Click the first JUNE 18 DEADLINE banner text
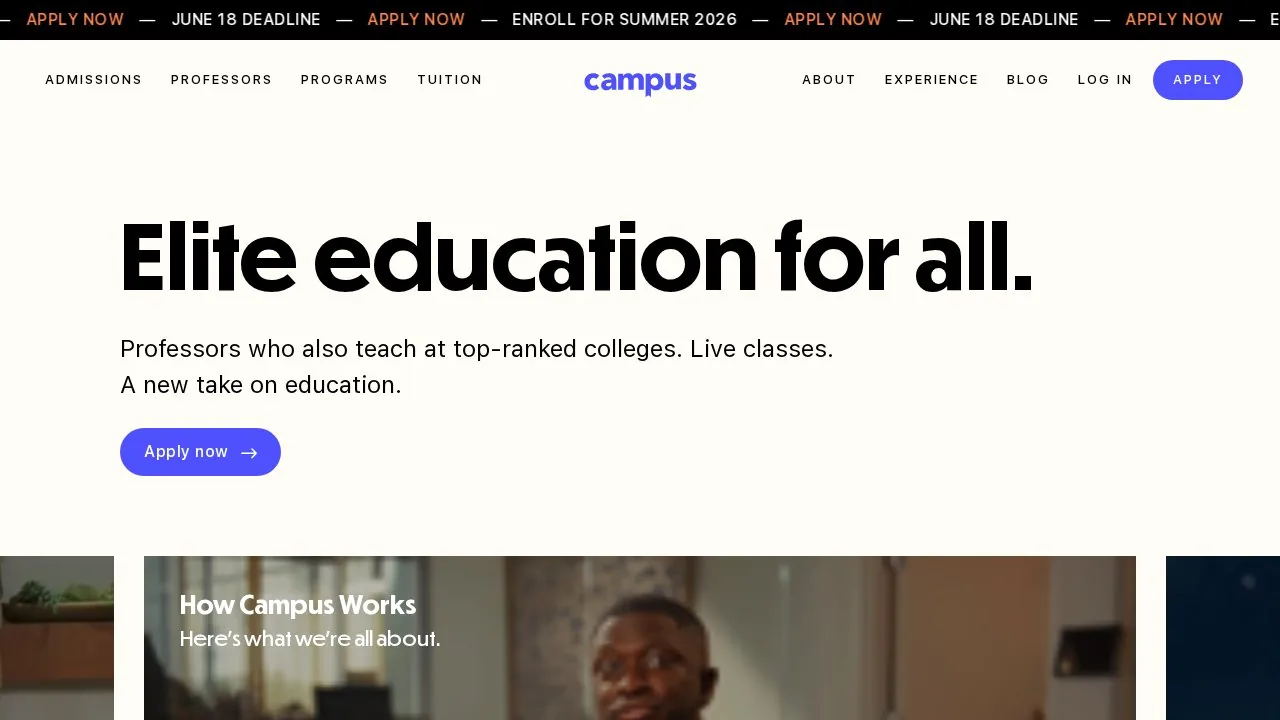 pos(246,20)
